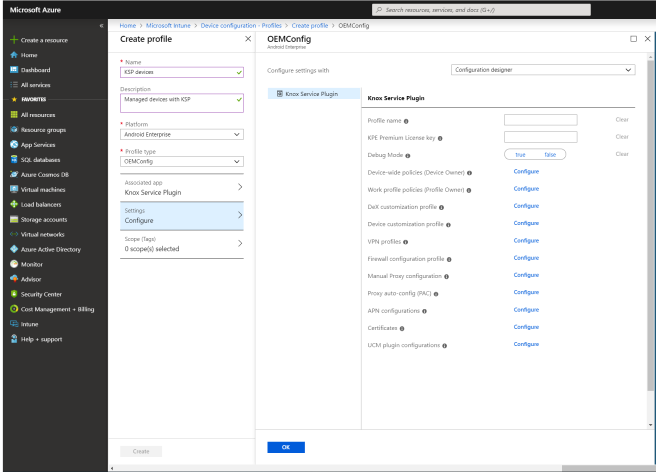
Task: Configure DeX customization profile
Action: (526, 206)
